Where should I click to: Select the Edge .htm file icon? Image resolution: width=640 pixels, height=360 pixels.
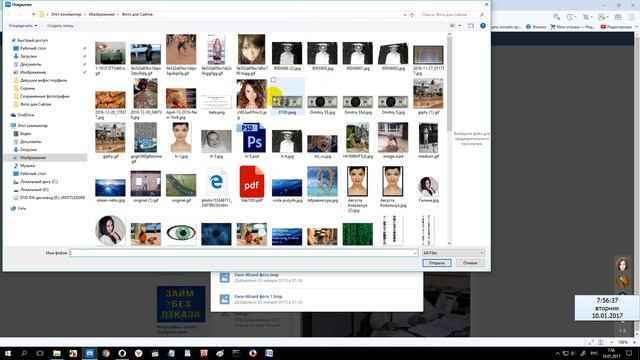pyautogui.click(x=216, y=182)
